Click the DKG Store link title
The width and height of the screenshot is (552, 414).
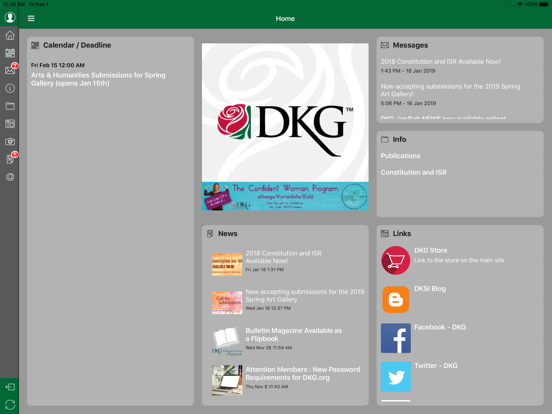pyautogui.click(x=431, y=250)
